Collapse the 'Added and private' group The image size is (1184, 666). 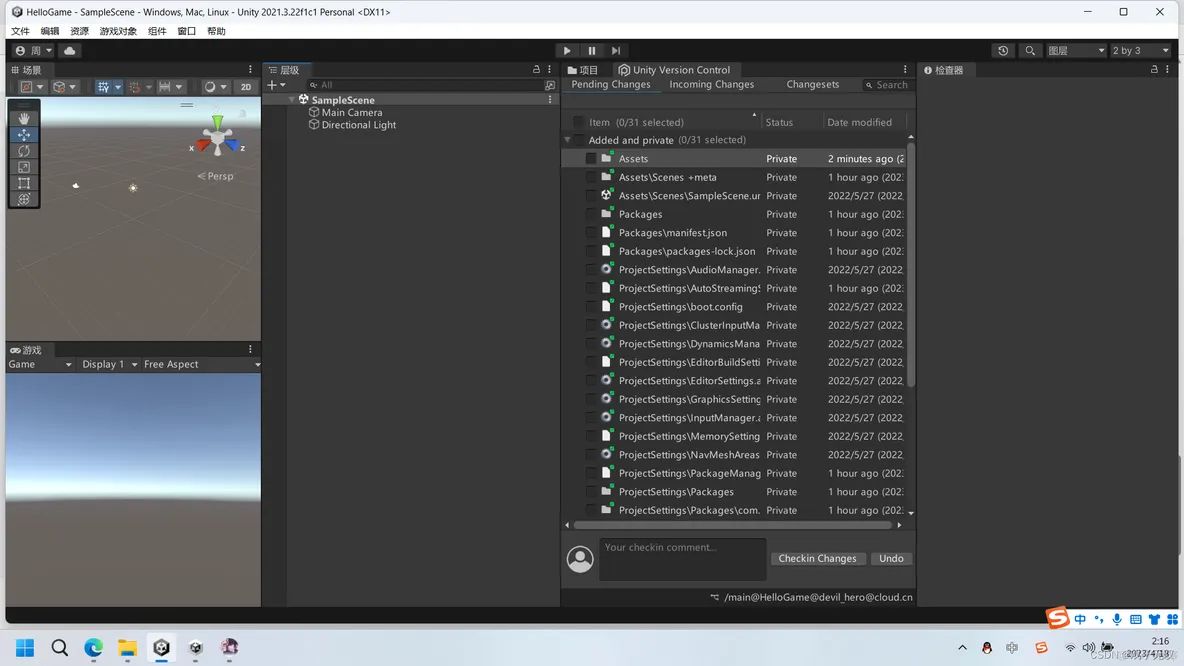[568, 140]
